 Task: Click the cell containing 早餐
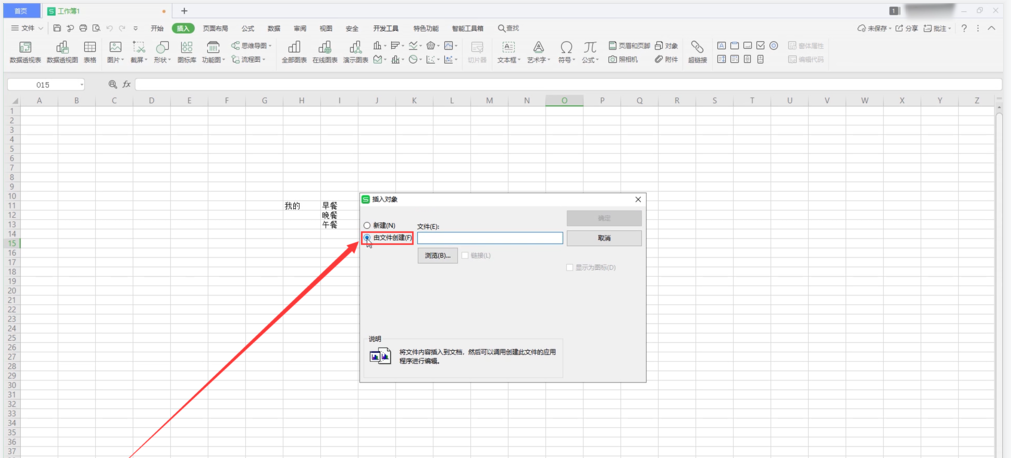[339, 206]
